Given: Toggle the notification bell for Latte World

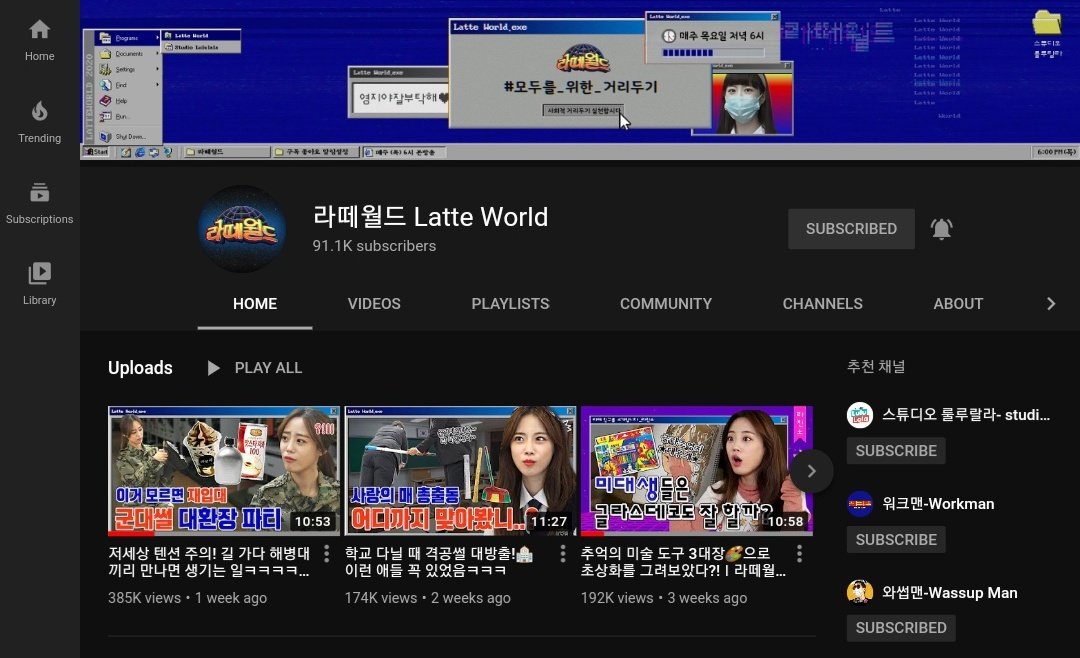Looking at the screenshot, I should pyautogui.click(x=942, y=229).
